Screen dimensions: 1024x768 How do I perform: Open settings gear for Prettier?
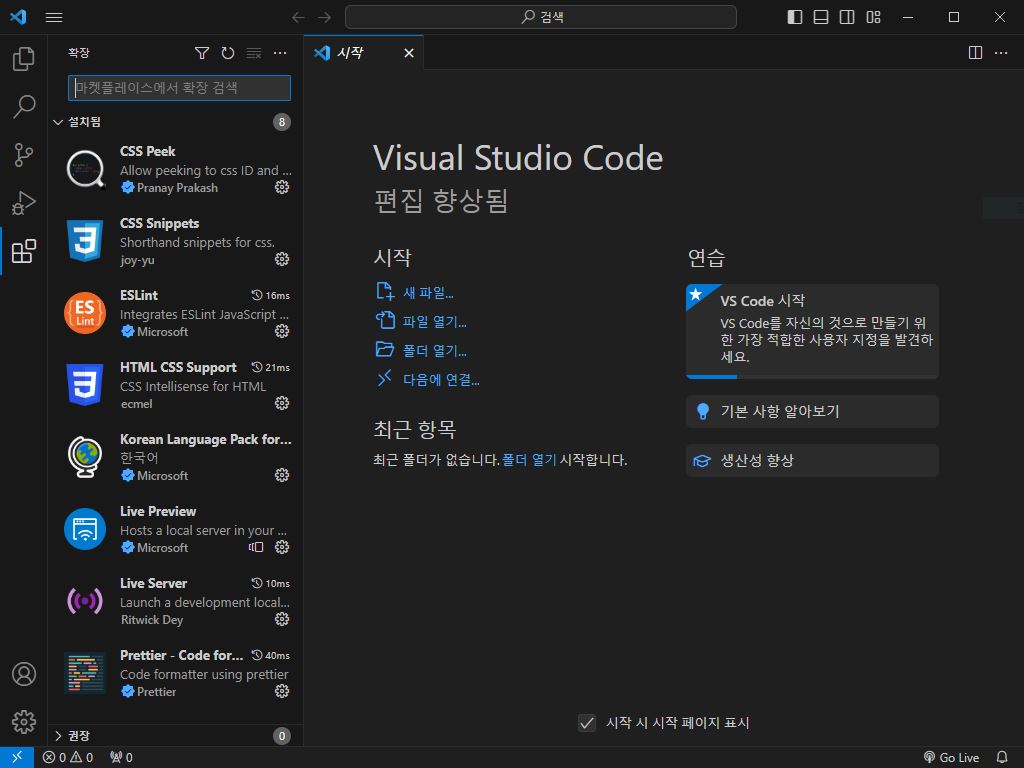(281, 691)
